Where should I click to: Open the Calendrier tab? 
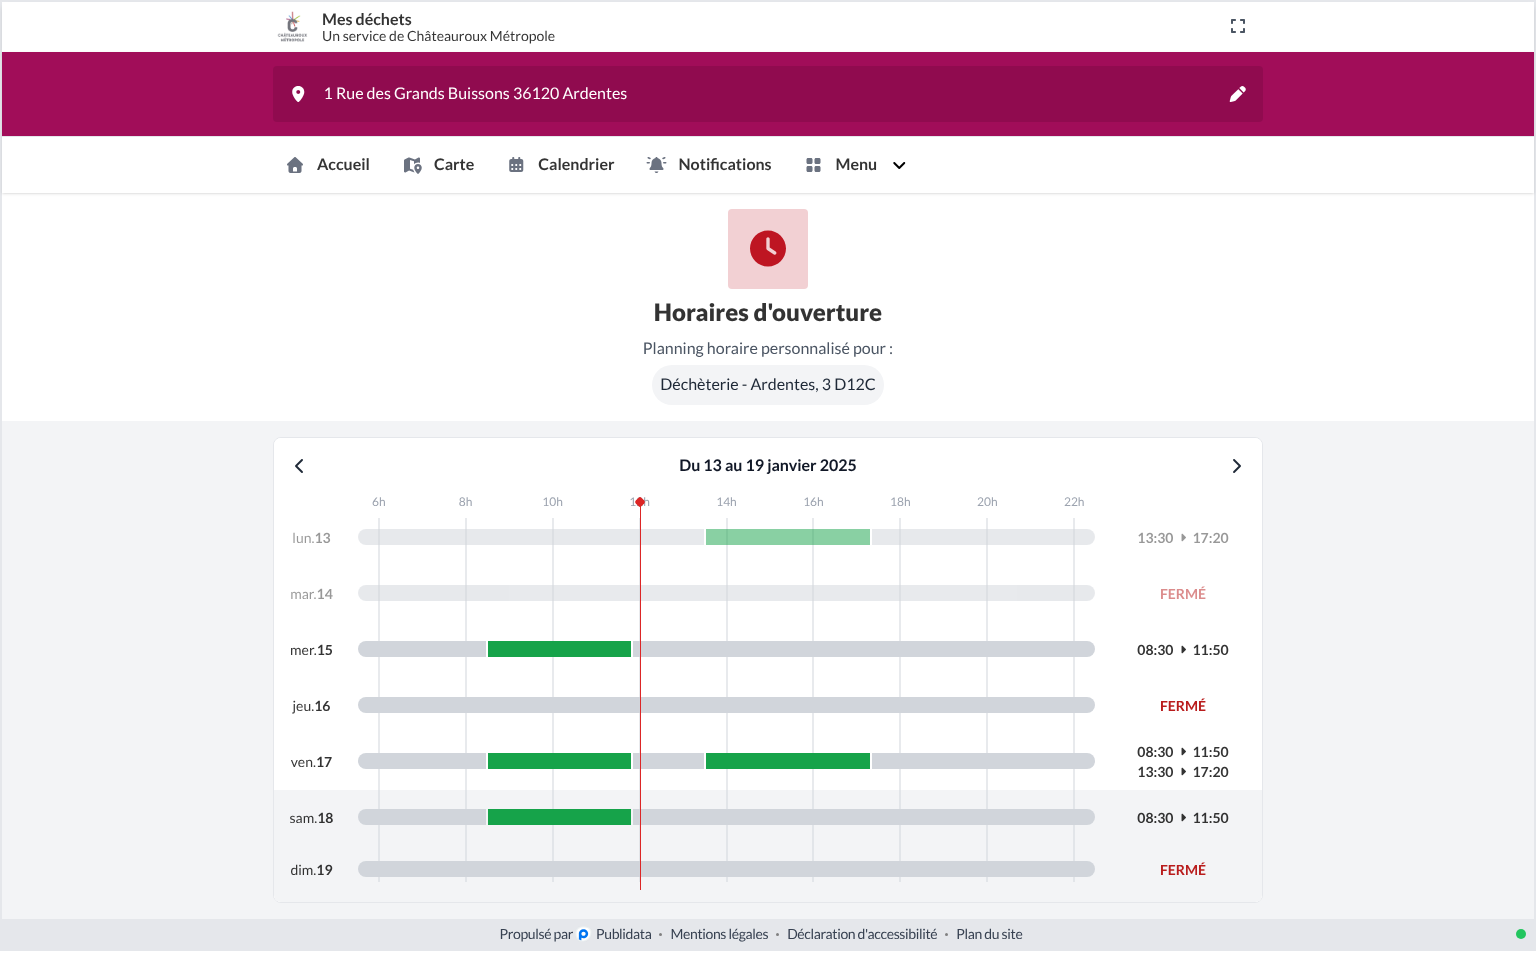(561, 165)
